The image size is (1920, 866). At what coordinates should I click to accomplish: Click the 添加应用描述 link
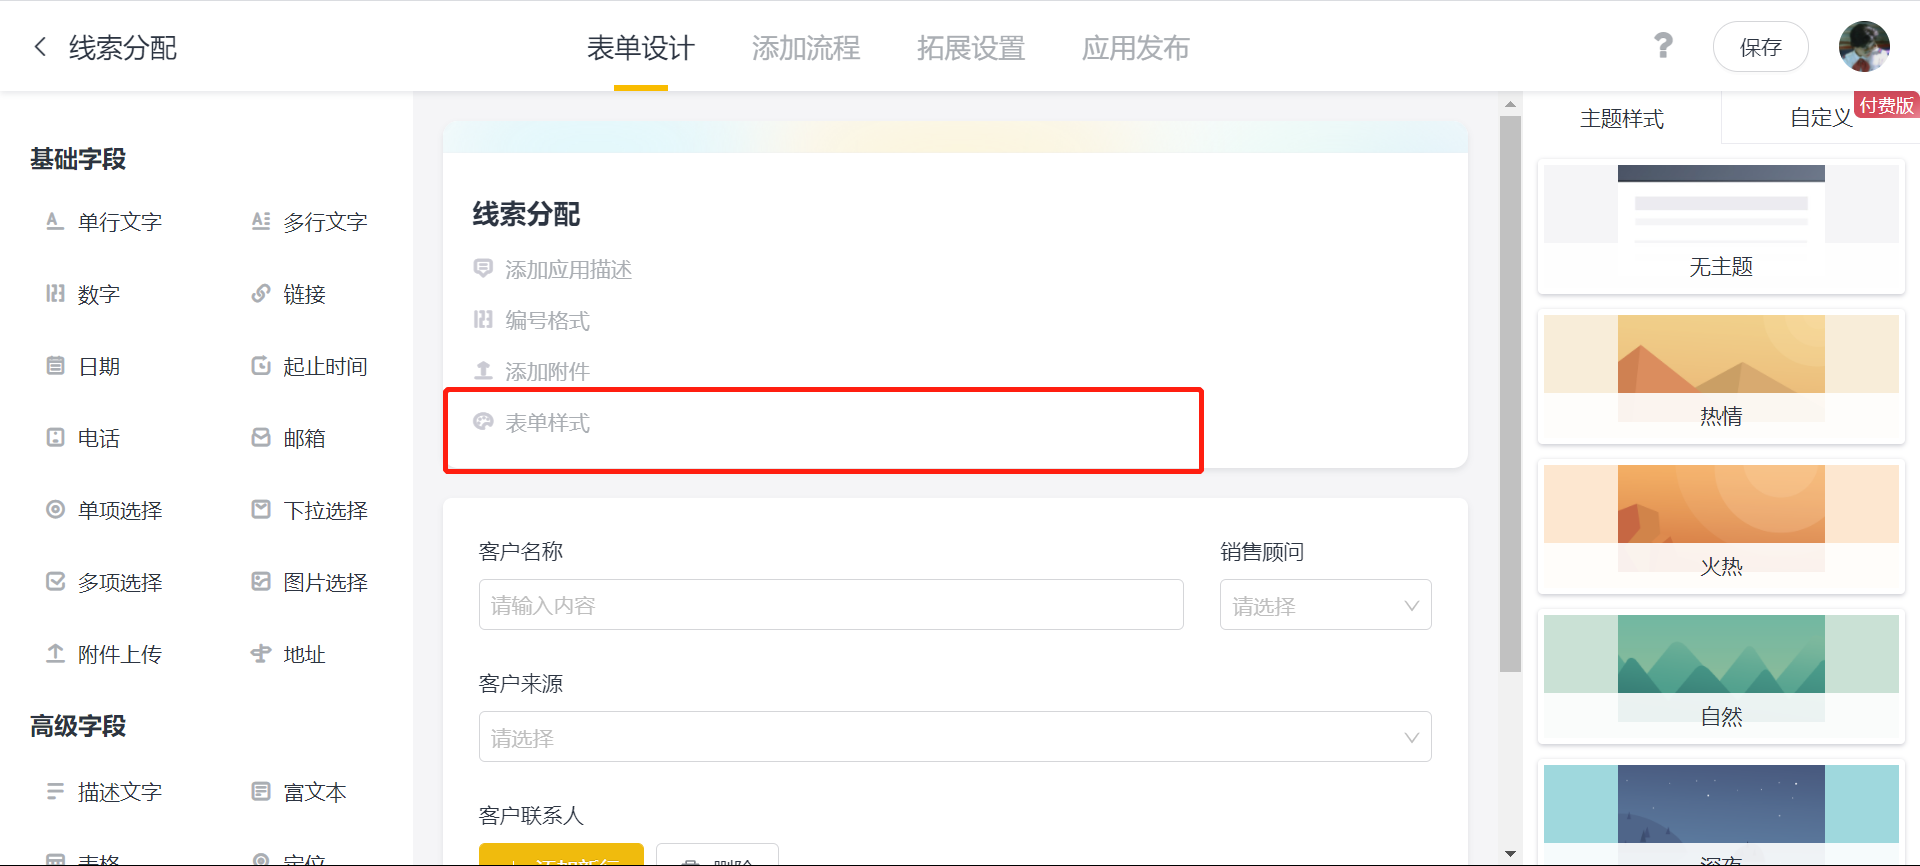click(x=568, y=270)
